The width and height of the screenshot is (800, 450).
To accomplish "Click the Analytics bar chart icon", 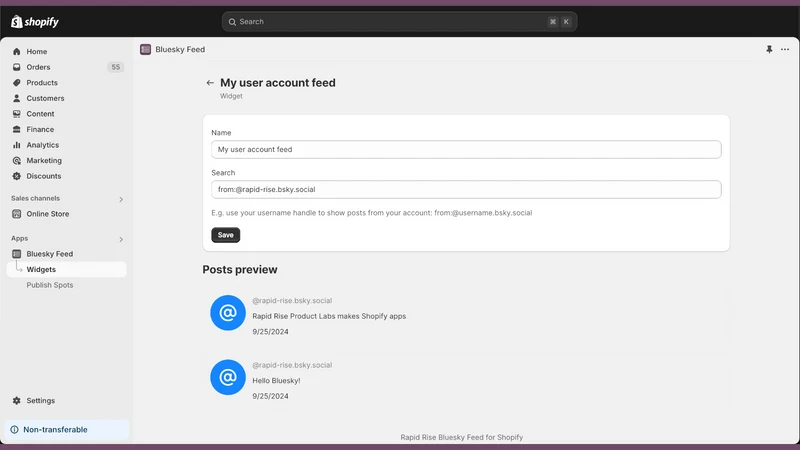I will [17, 145].
